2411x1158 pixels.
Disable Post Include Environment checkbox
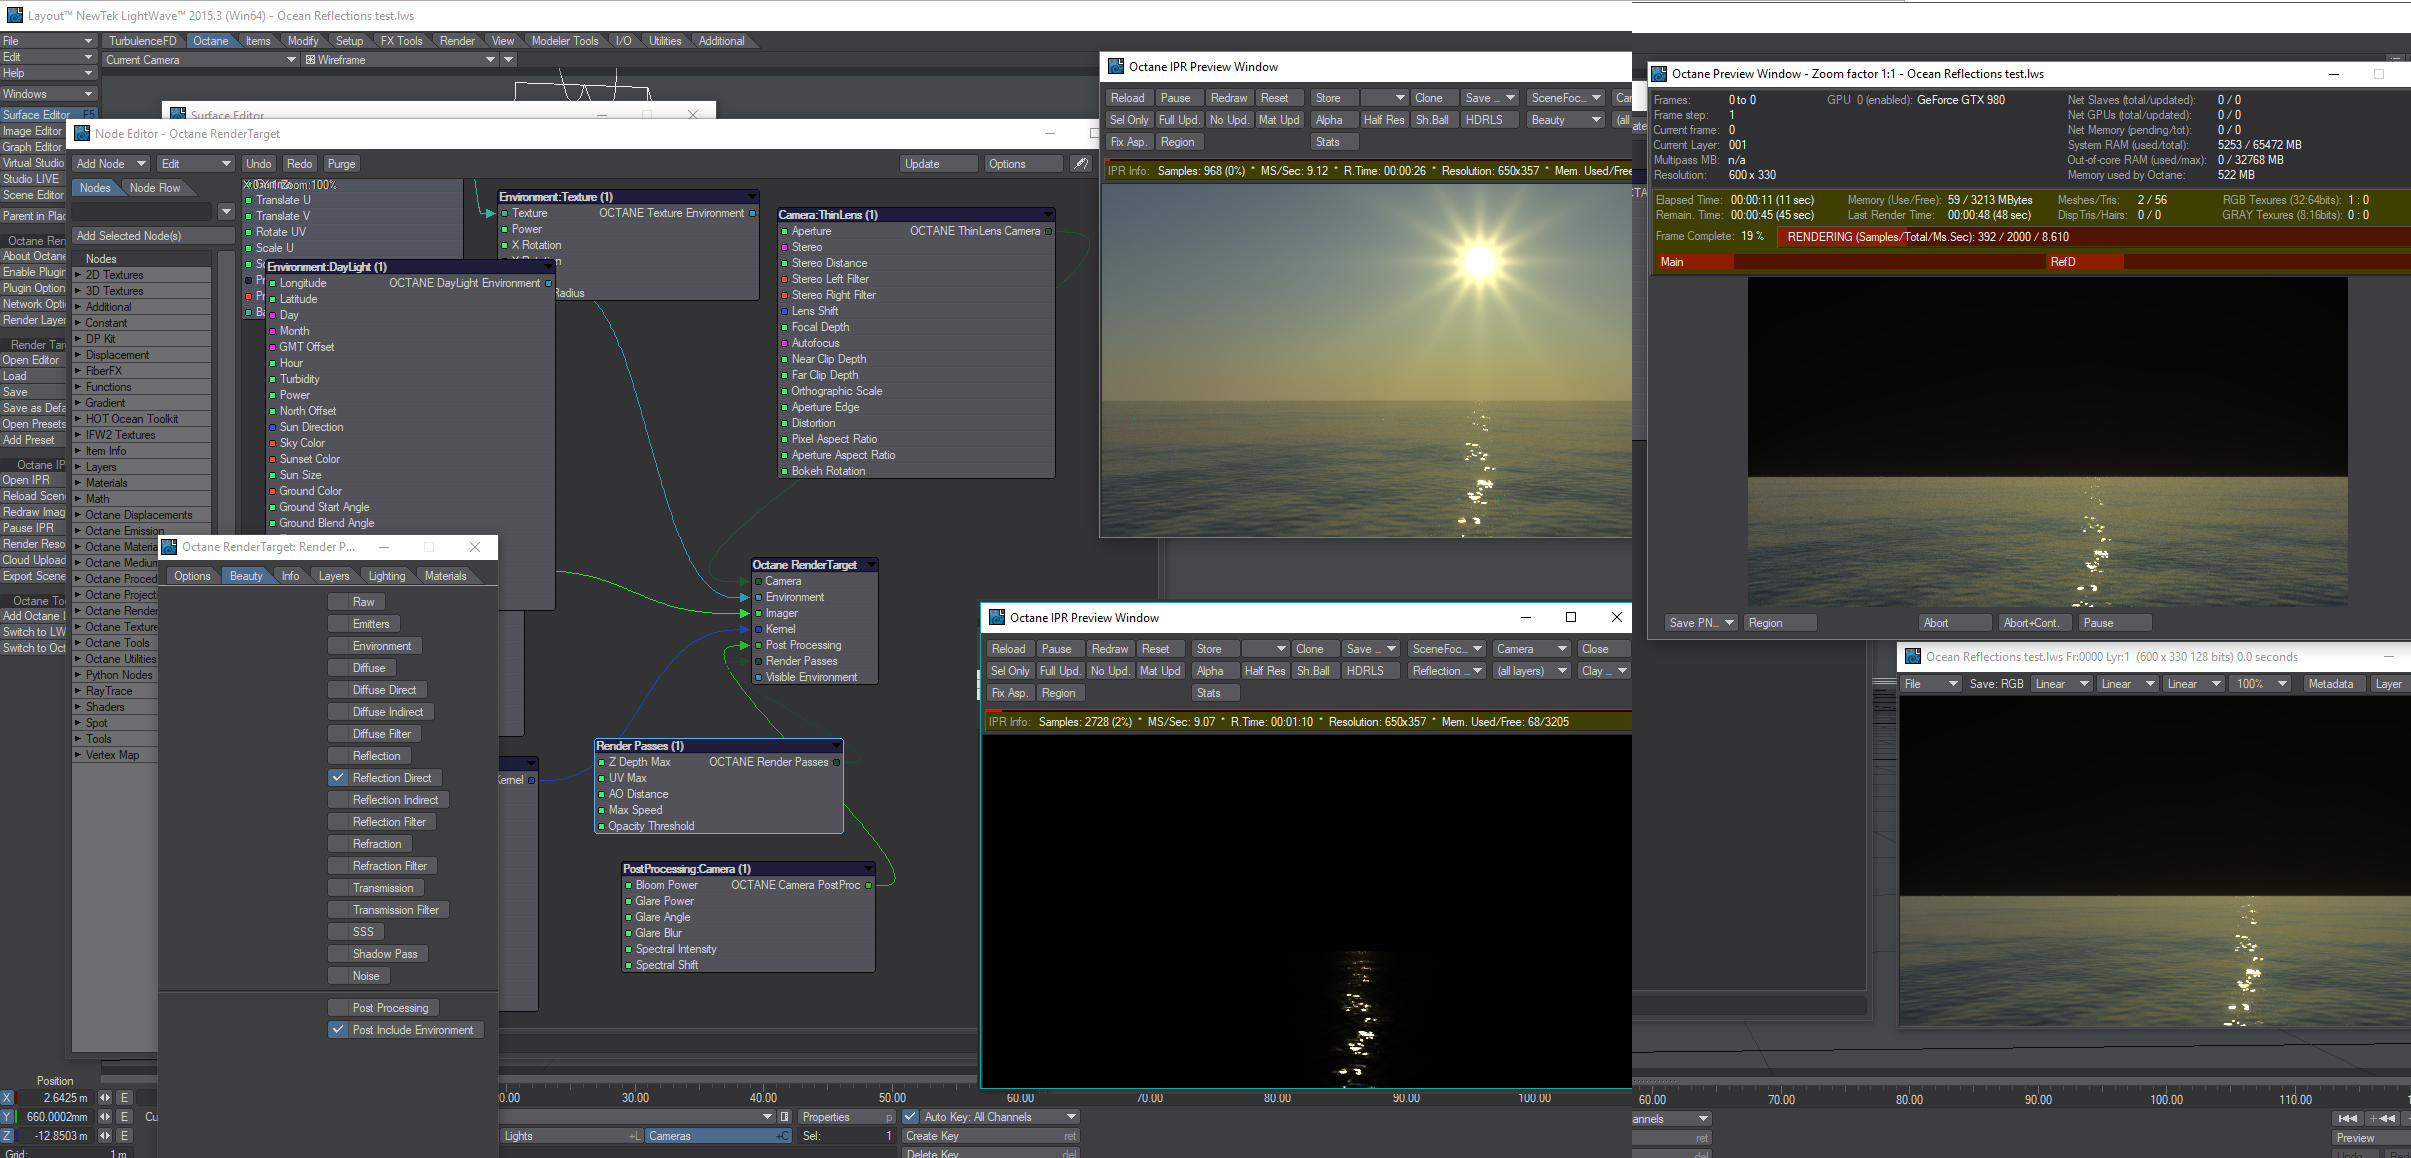338,1030
